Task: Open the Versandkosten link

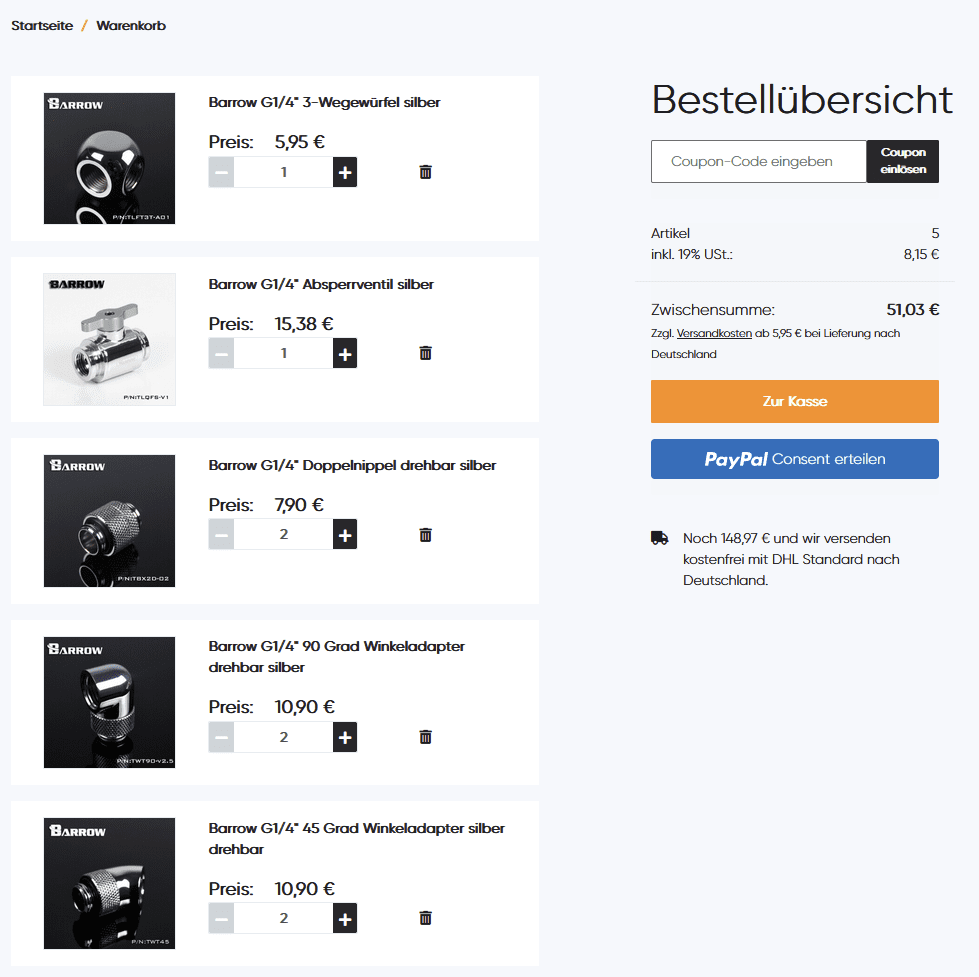Action: pos(714,333)
